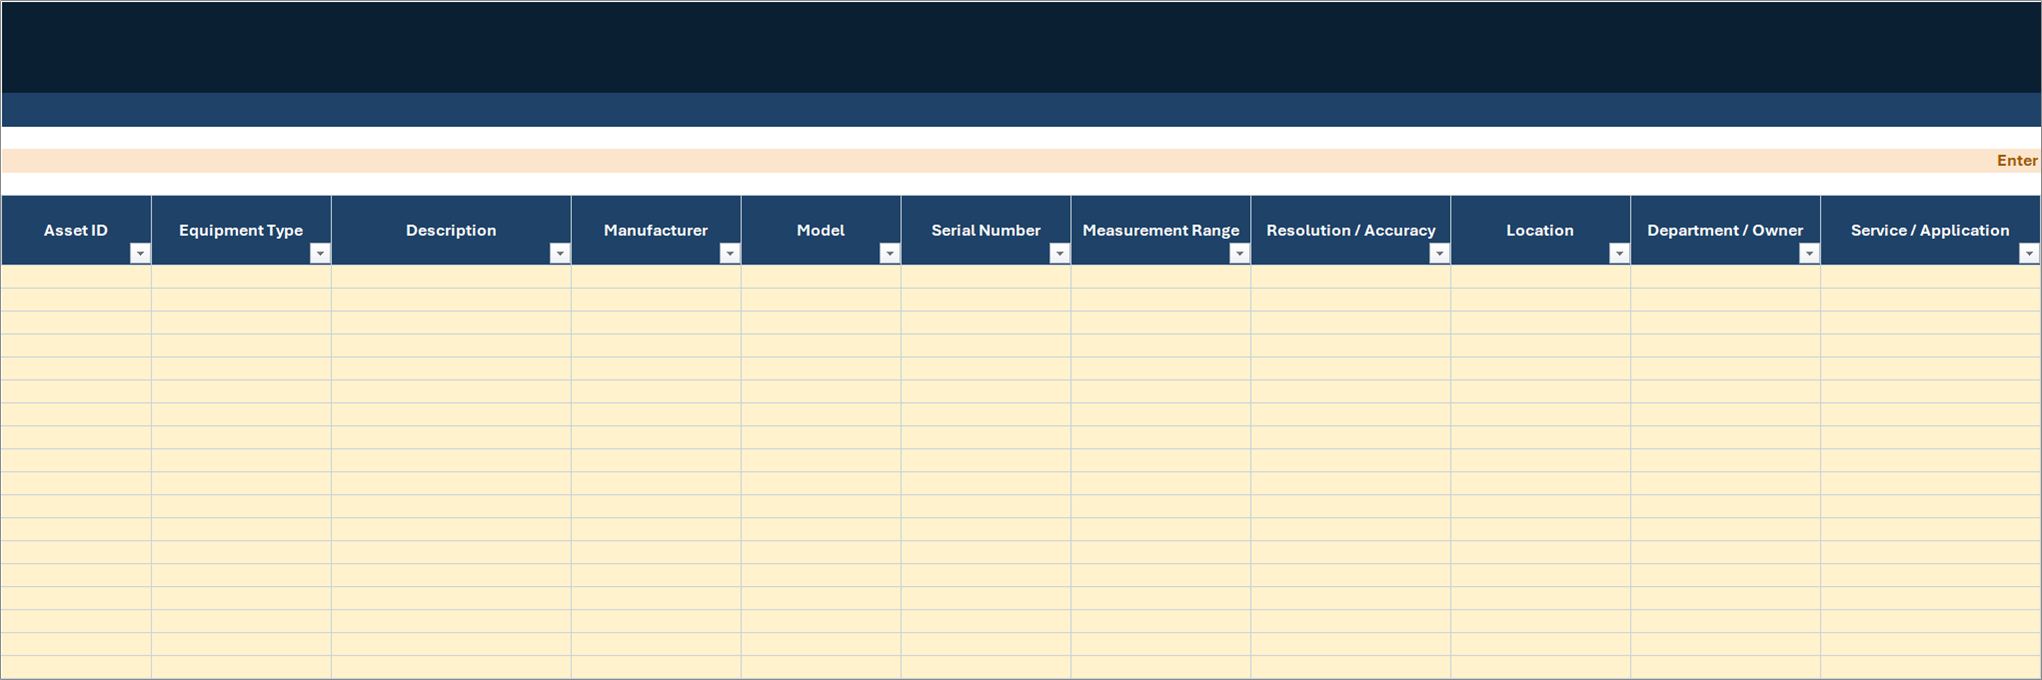Viewport: 2042px width, 680px height.
Task: Select the Model header text
Action: tap(821, 230)
